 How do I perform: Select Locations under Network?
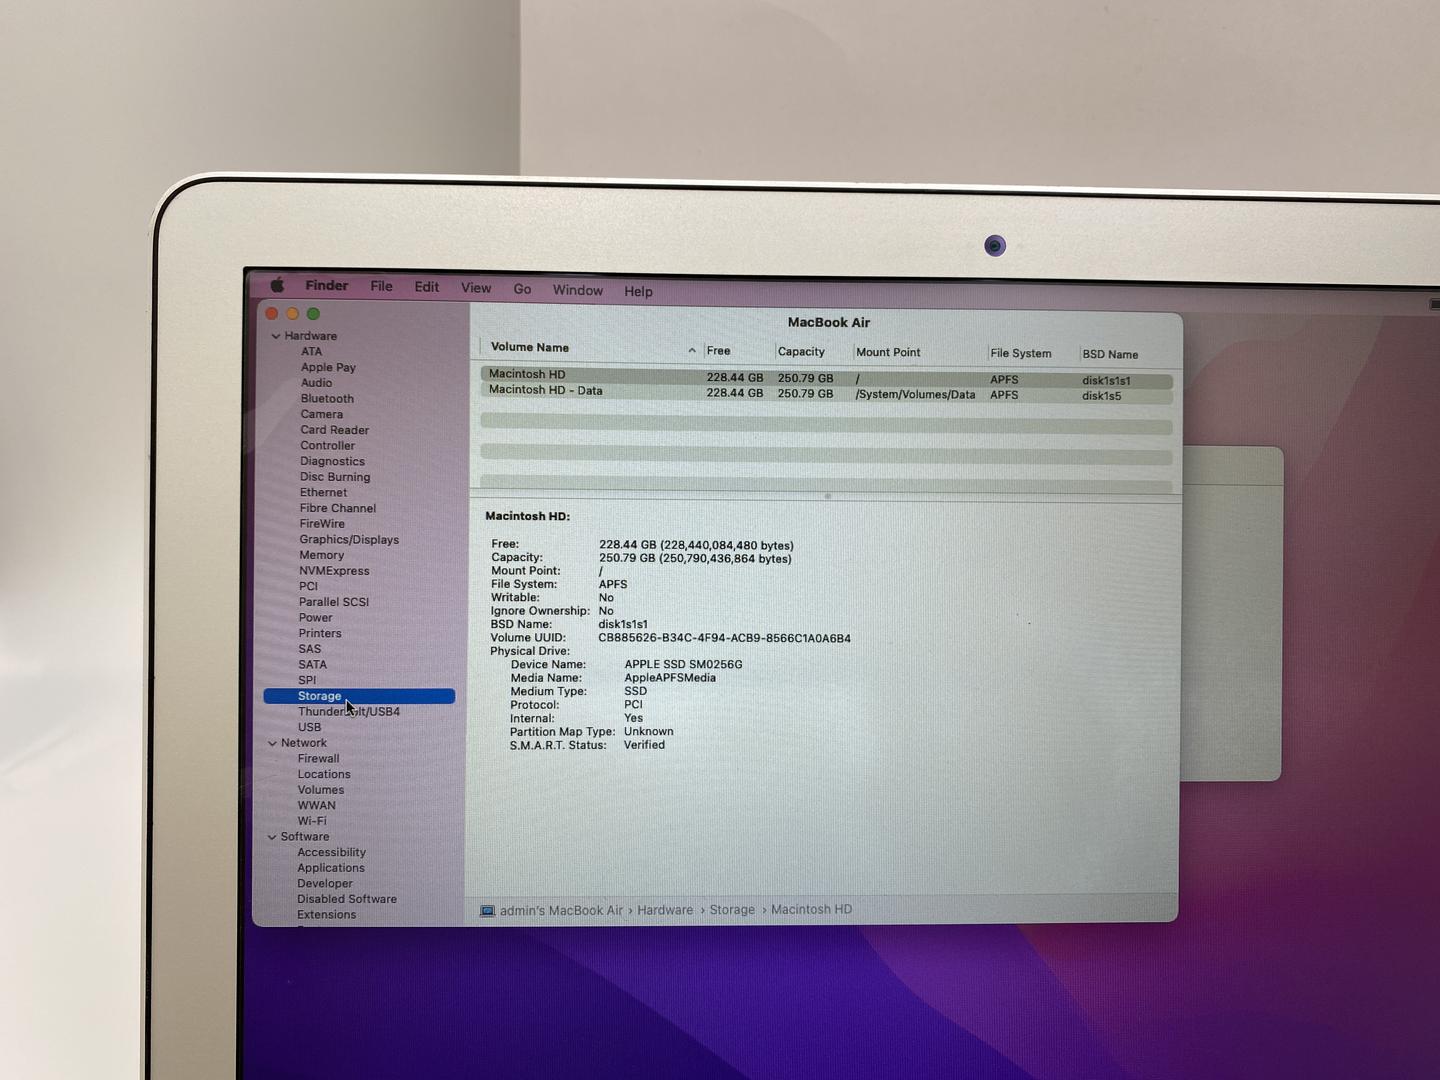tap(323, 774)
